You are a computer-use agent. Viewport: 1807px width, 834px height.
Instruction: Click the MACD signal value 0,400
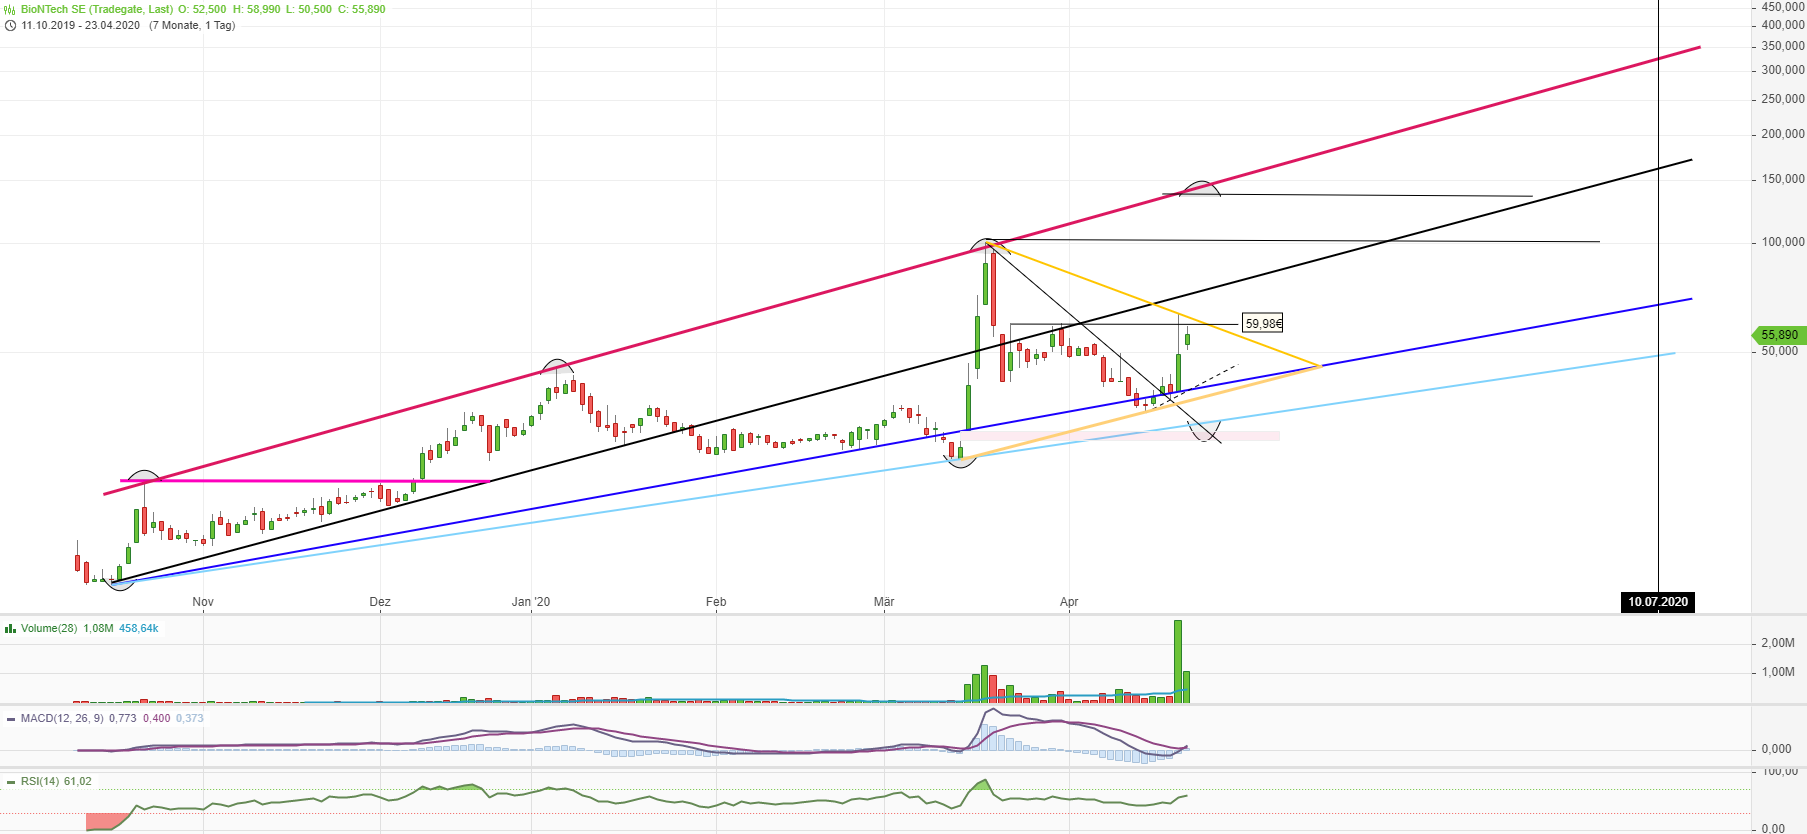pyautogui.click(x=157, y=719)
